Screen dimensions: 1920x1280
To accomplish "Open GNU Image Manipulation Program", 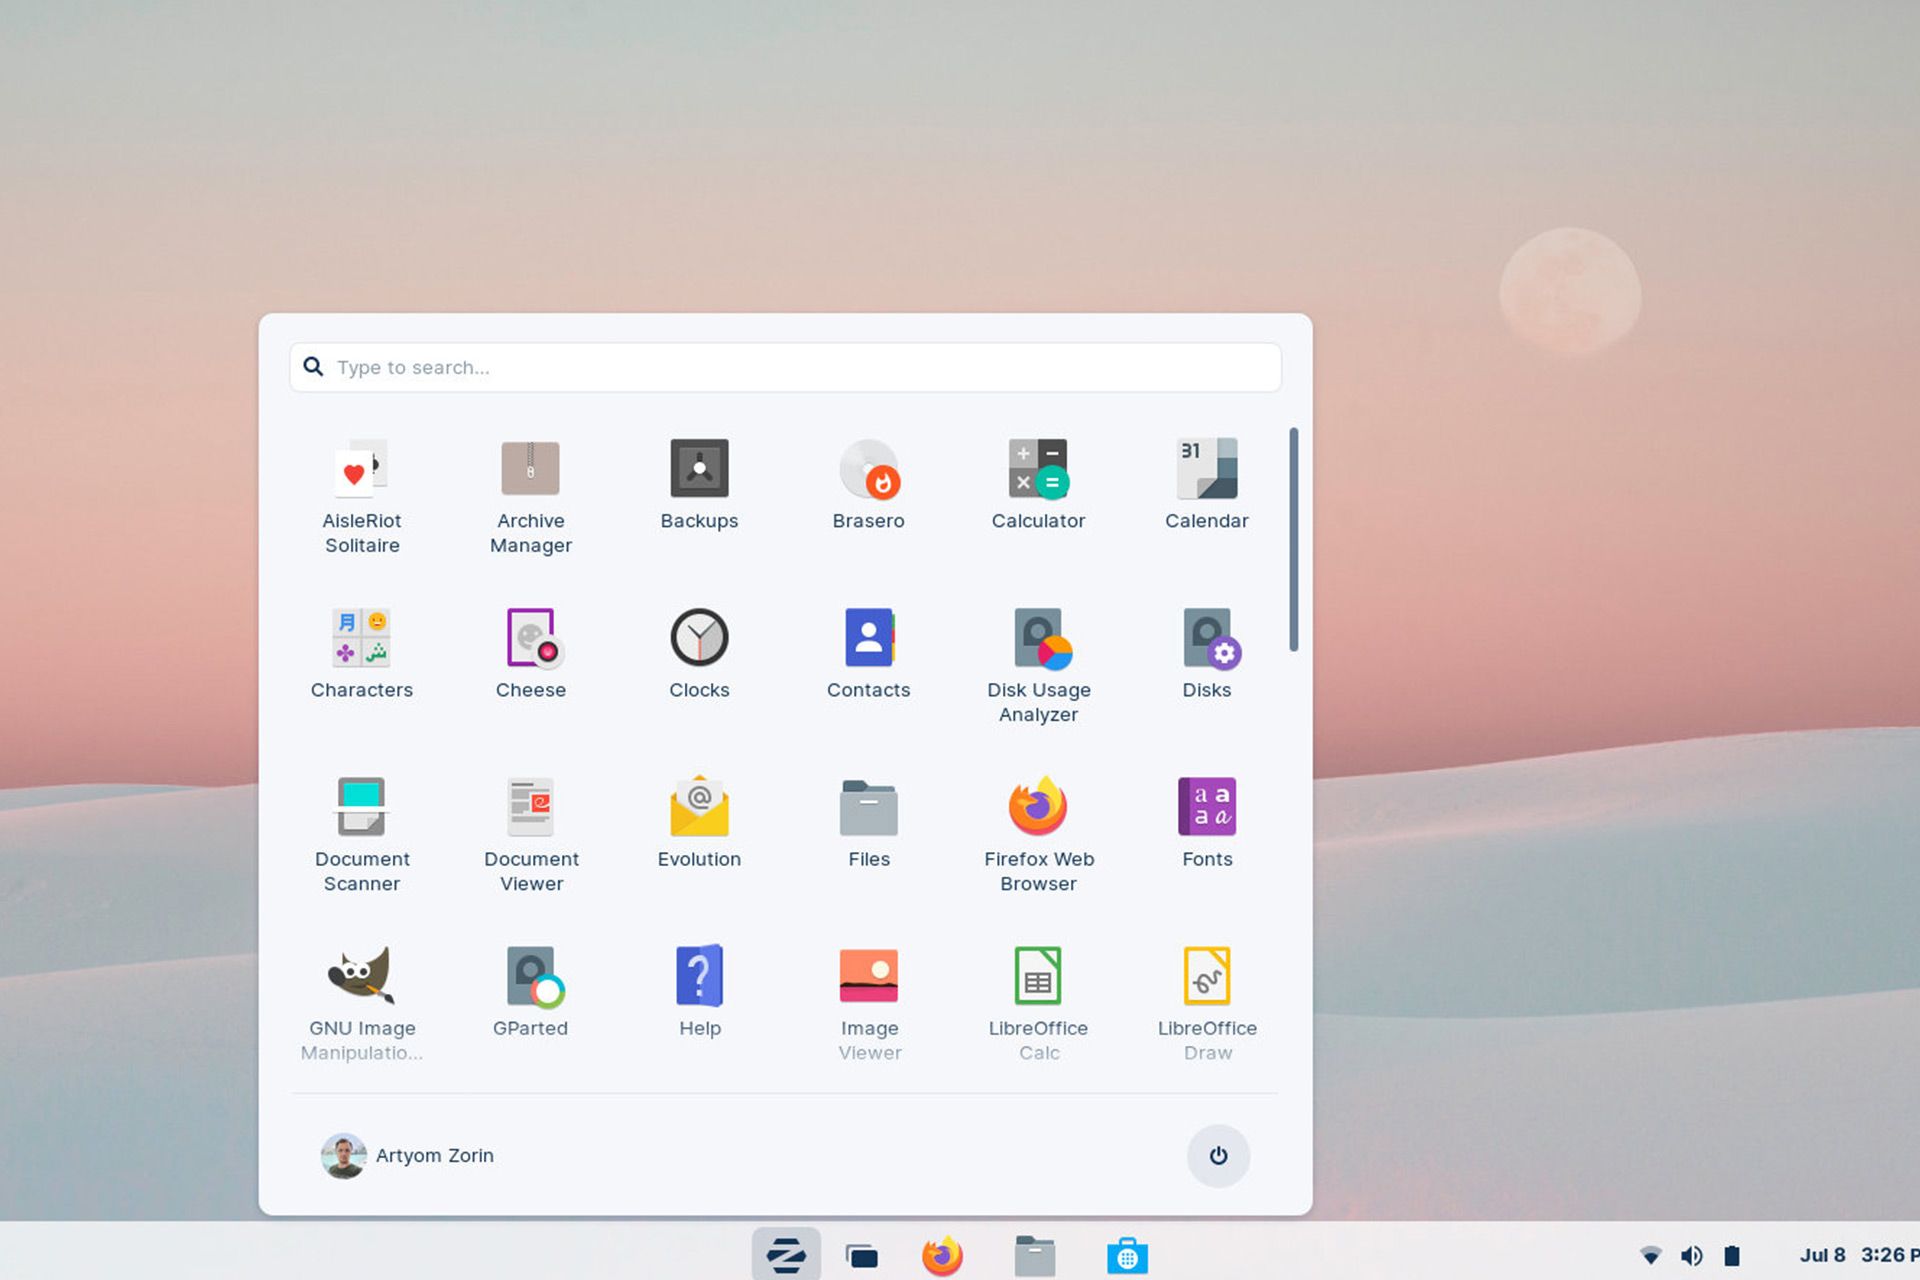I will 360,974.
